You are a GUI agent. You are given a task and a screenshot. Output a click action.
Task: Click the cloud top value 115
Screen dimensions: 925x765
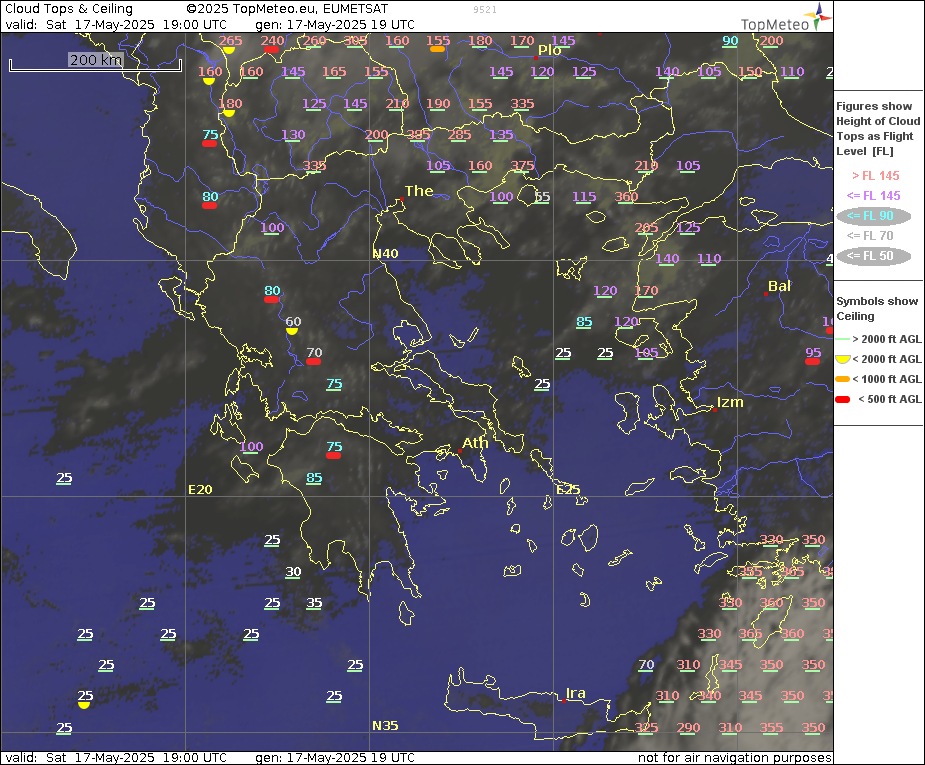coord(584,197)
